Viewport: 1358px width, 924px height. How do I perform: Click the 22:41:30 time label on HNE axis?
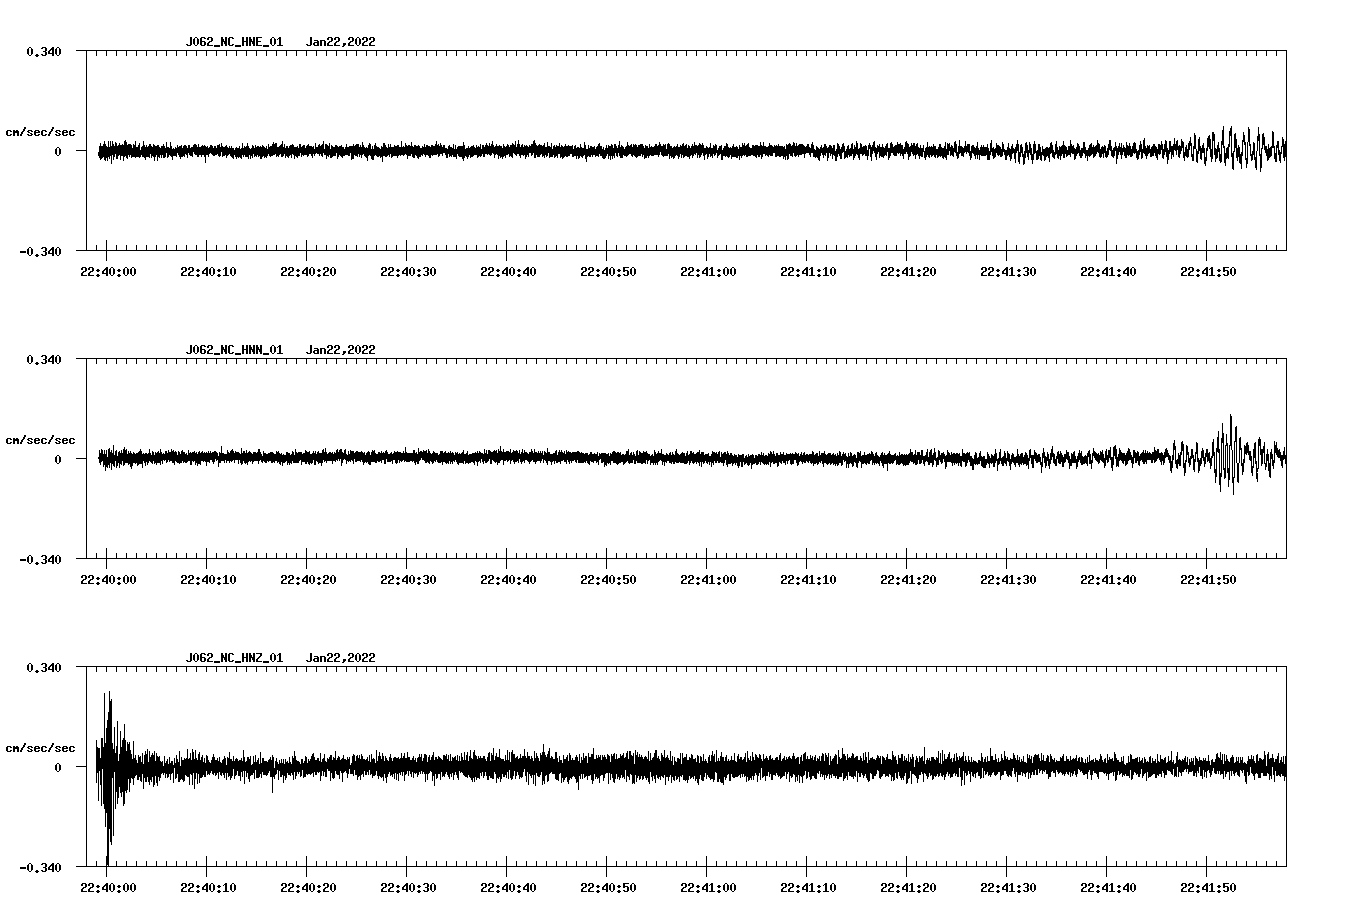(x=1008, y=272)
